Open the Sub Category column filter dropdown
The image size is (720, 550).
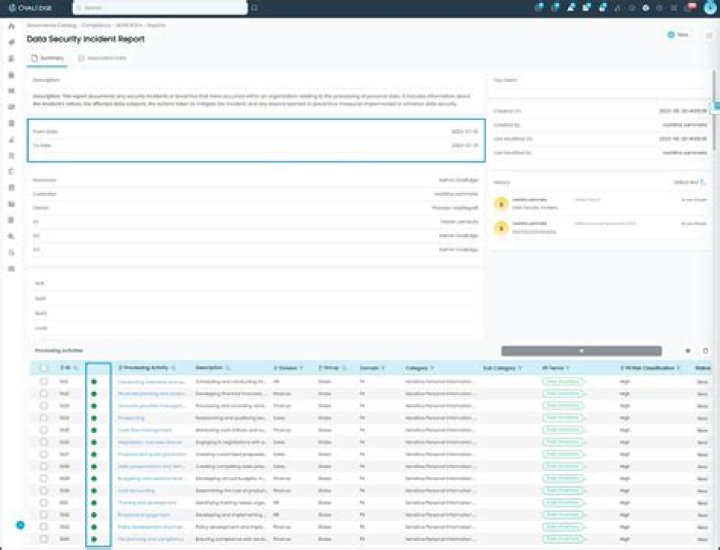518,368
